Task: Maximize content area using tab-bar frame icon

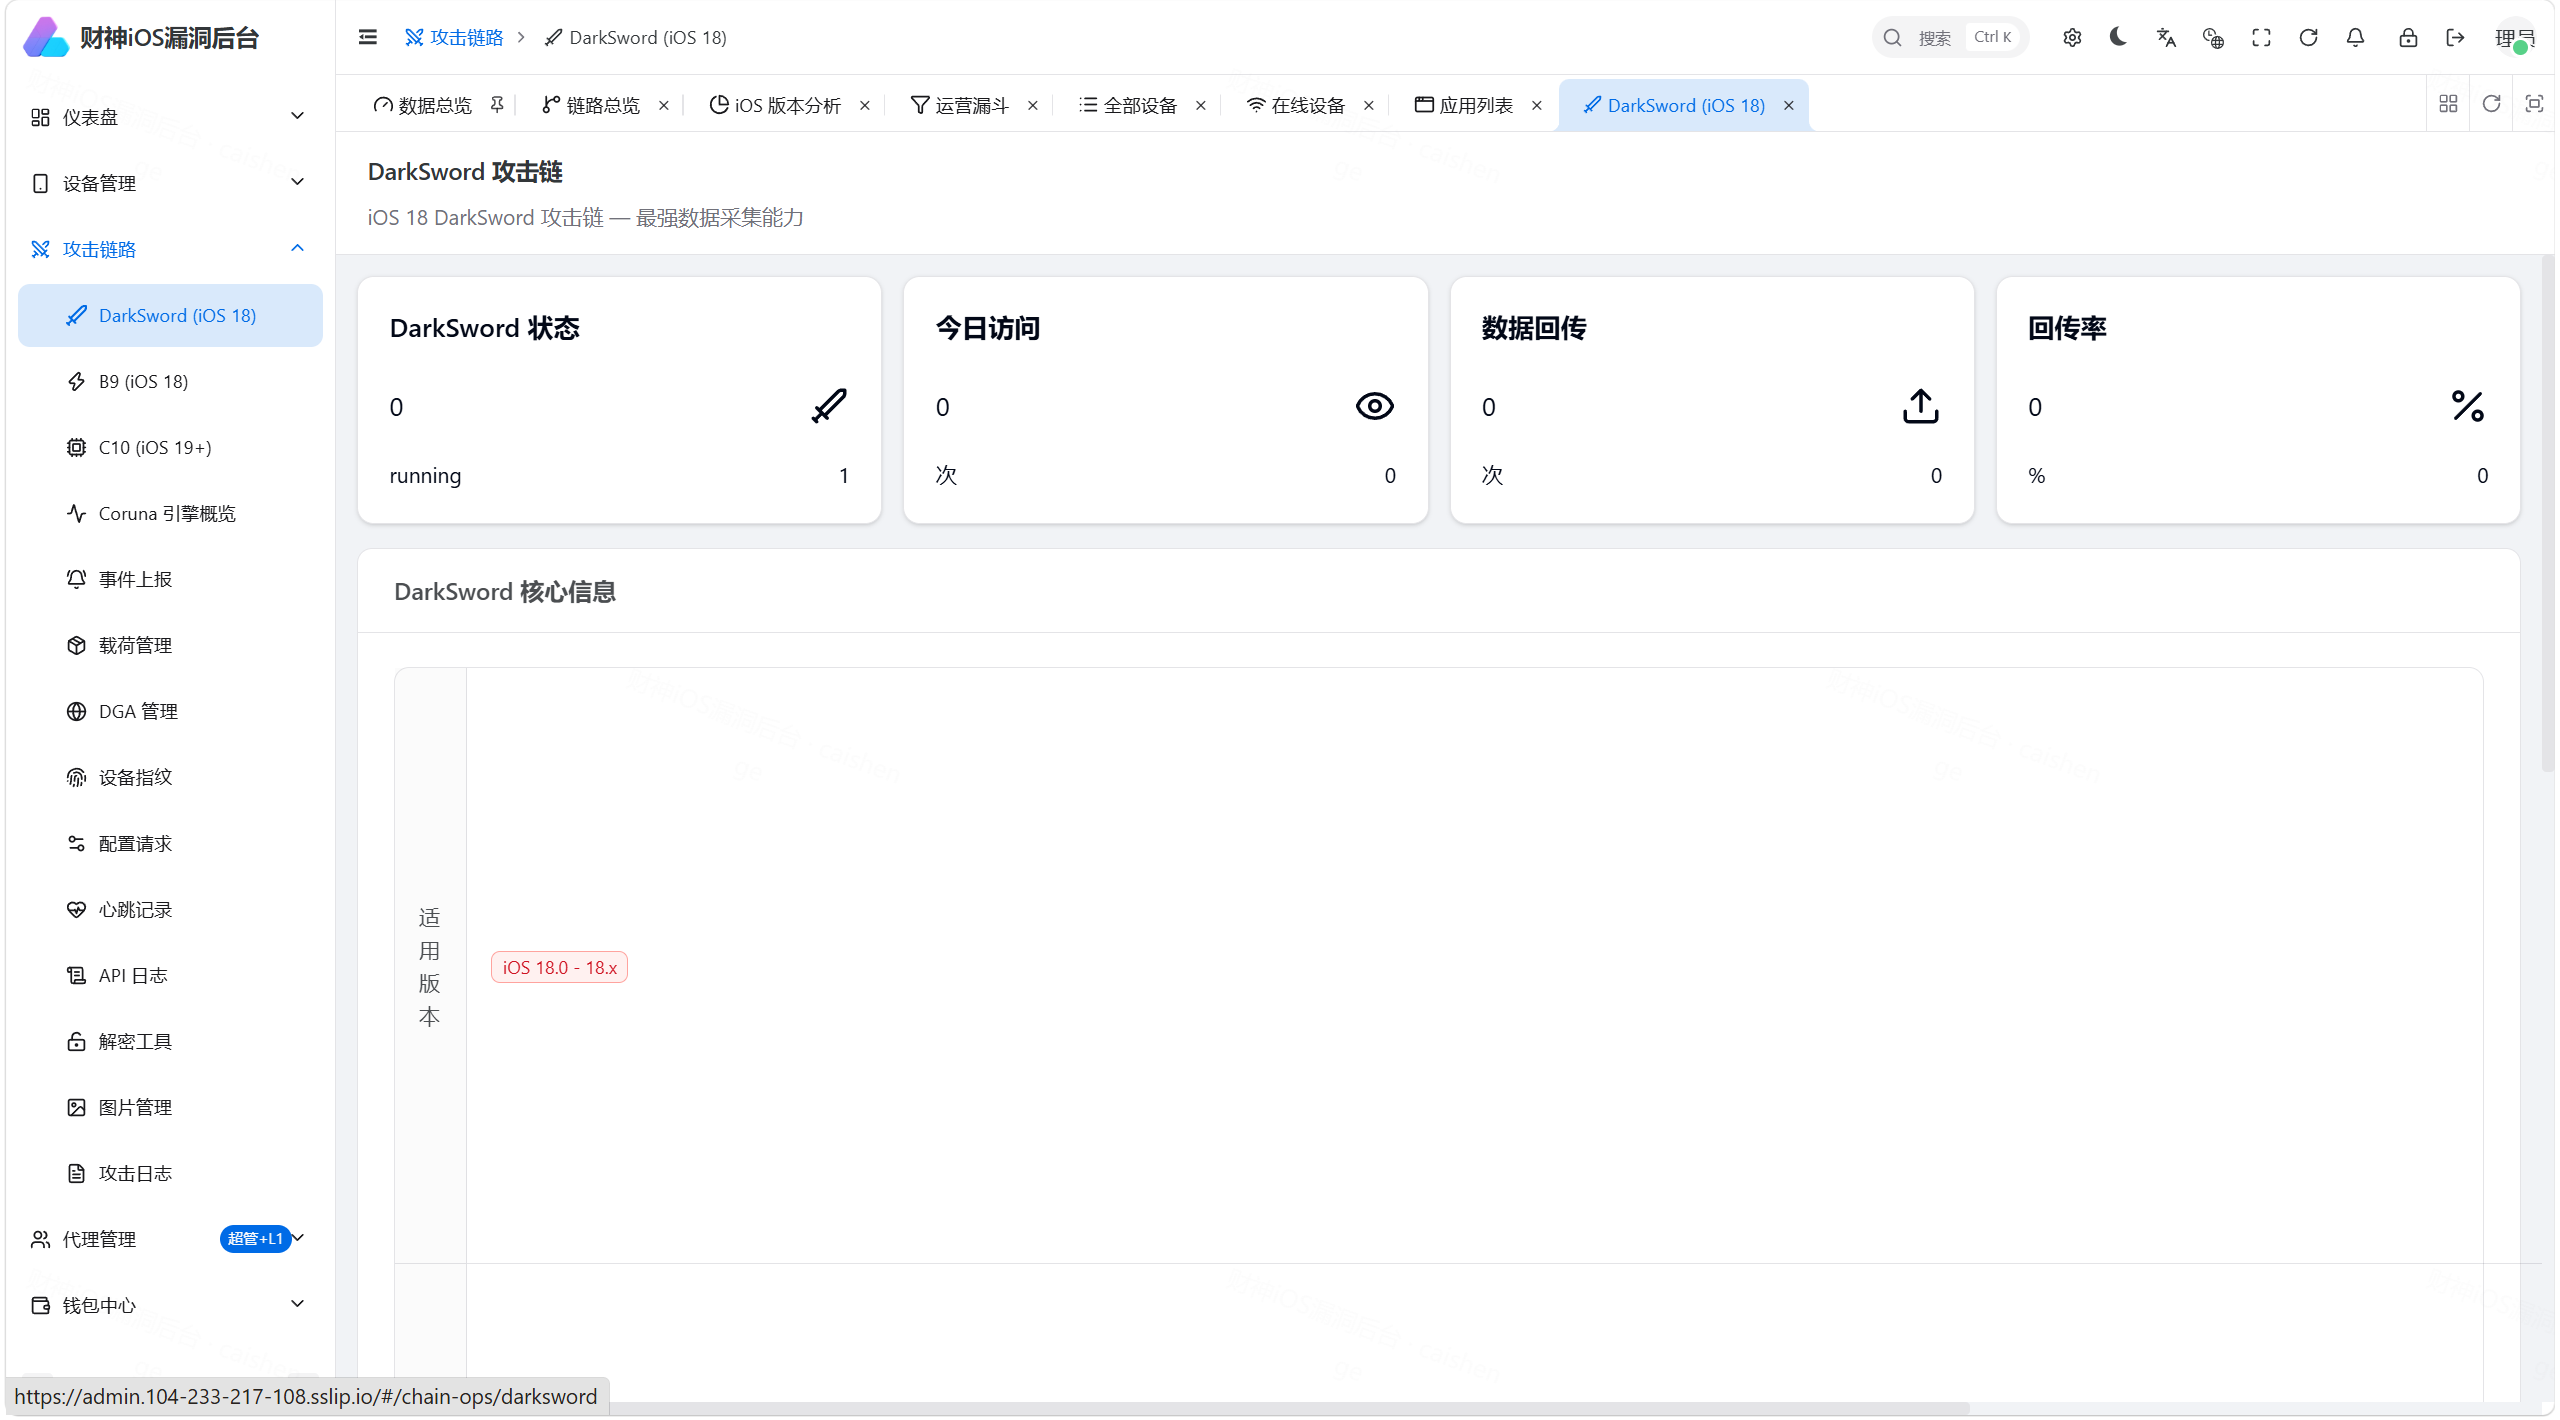Action: (x=2534, y=104)
